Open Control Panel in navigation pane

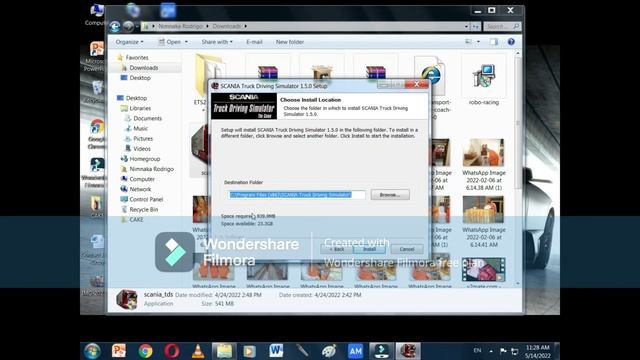click(x=146, y=200)
